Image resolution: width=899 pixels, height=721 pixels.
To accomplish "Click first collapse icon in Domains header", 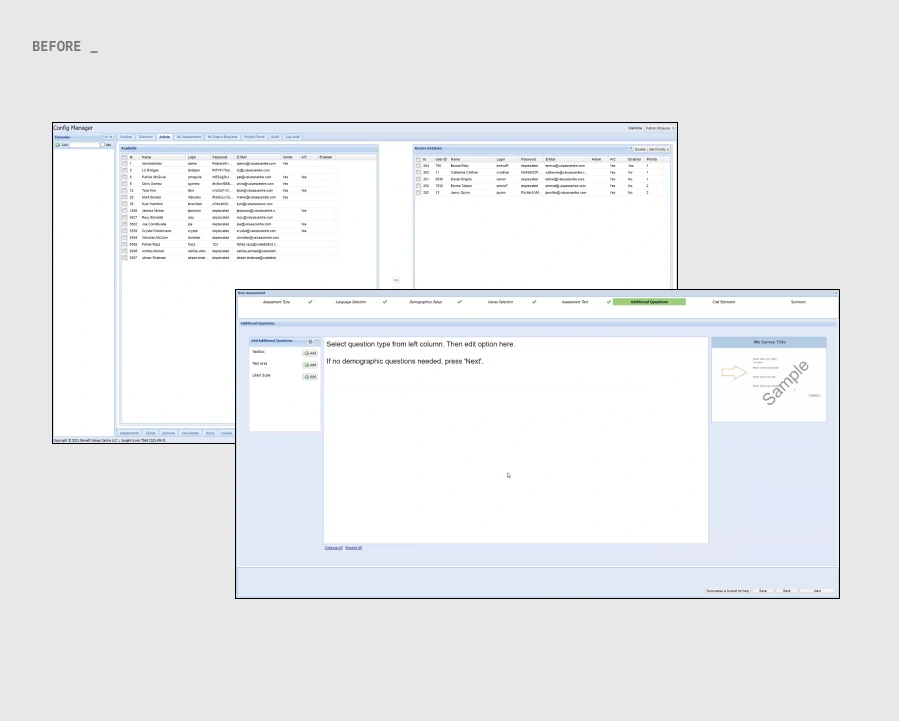I will point(105,138).
